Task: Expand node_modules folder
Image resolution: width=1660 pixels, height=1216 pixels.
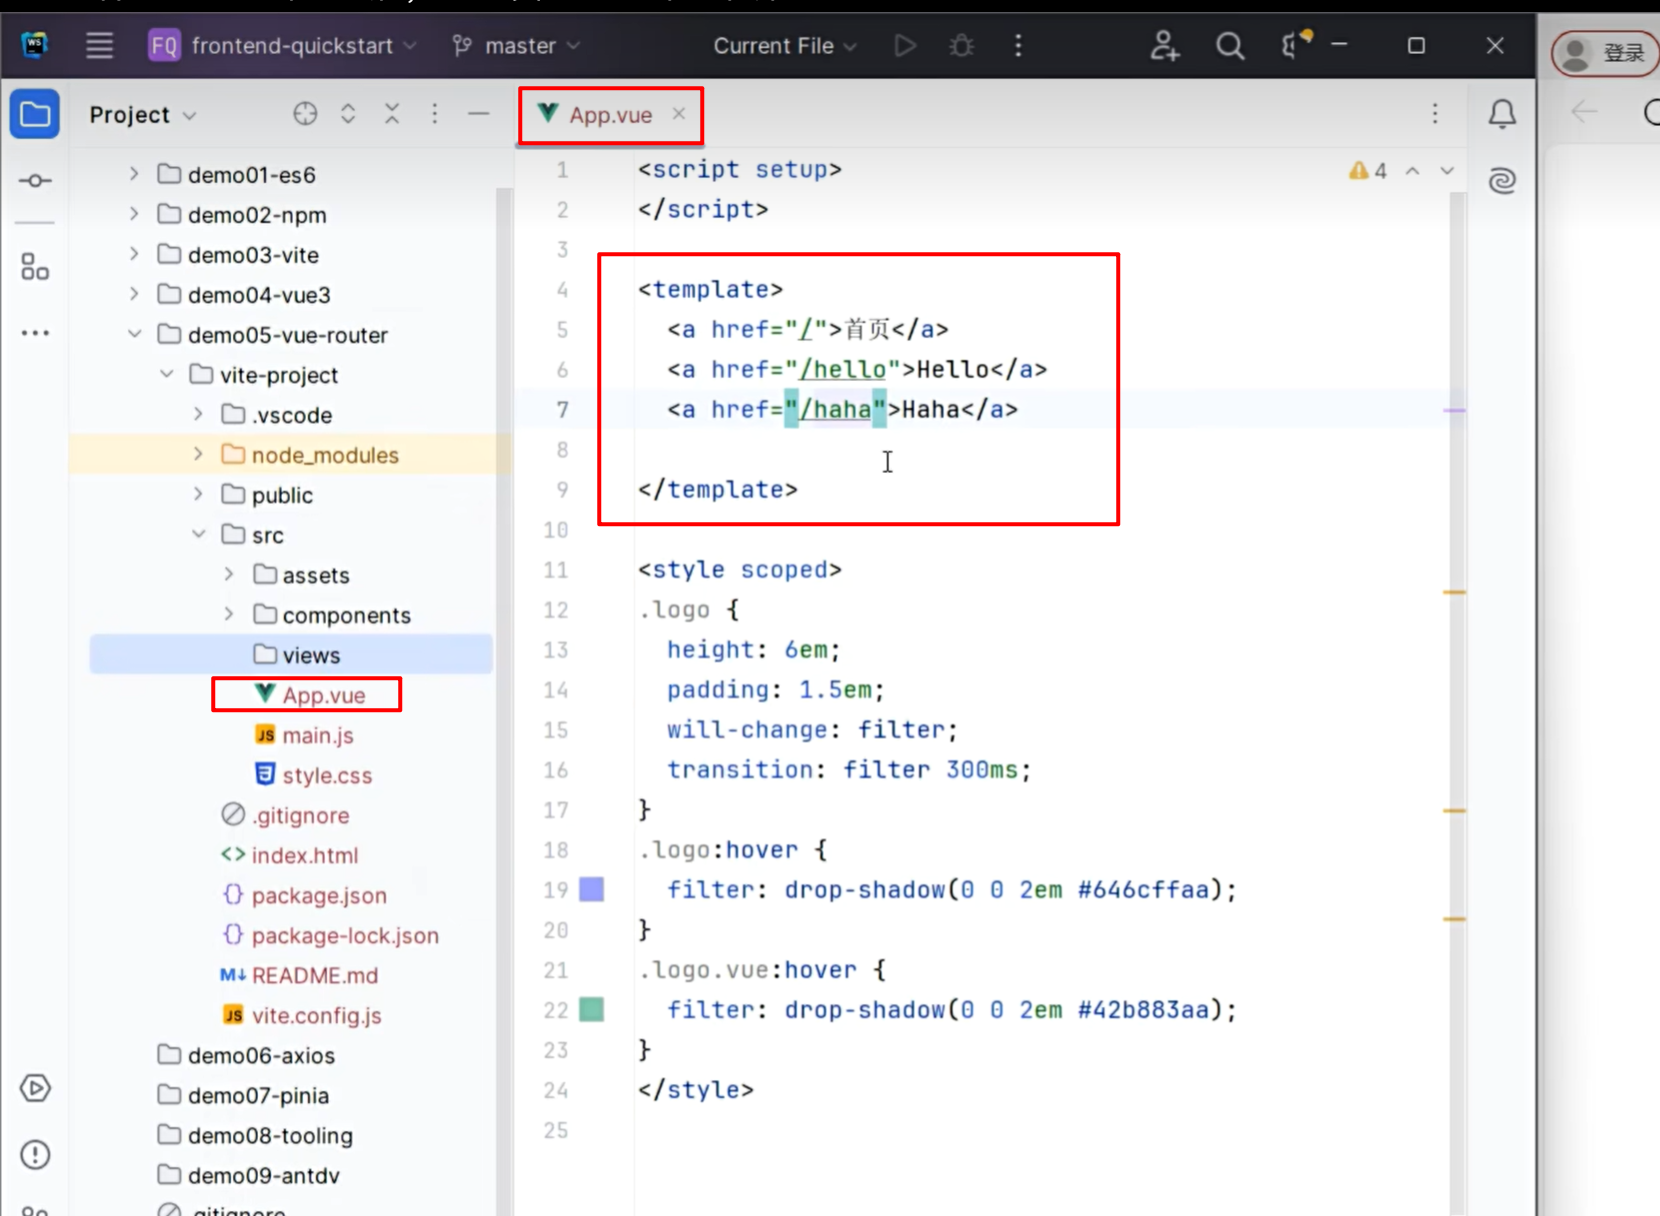Action: (x=198, y=454)
